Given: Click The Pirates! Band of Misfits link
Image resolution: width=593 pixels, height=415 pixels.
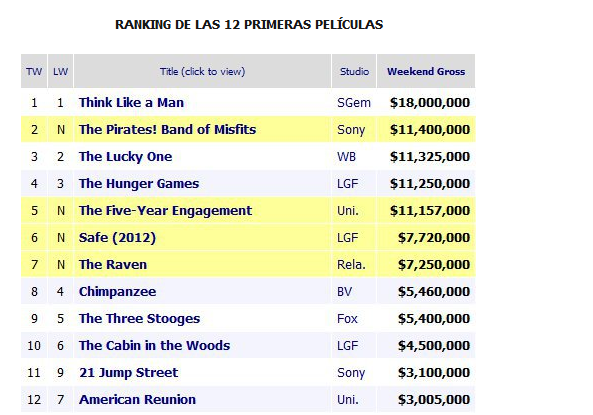Looking at the screenshot, I should coord(167,129).
